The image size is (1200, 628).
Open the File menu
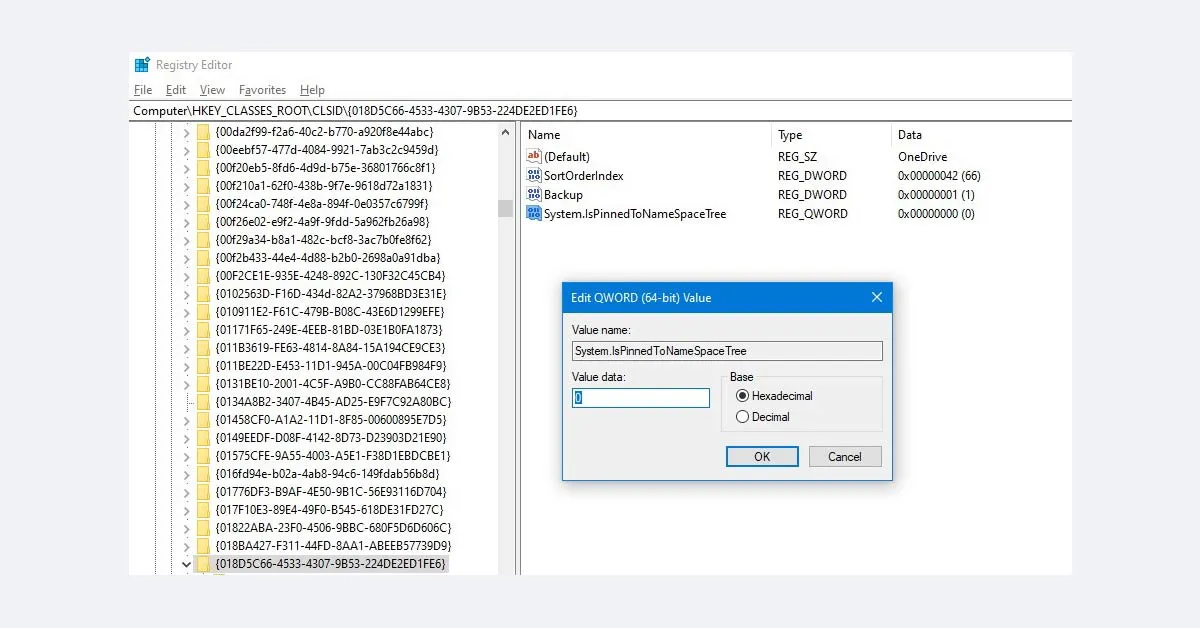[x=143, y=90]
